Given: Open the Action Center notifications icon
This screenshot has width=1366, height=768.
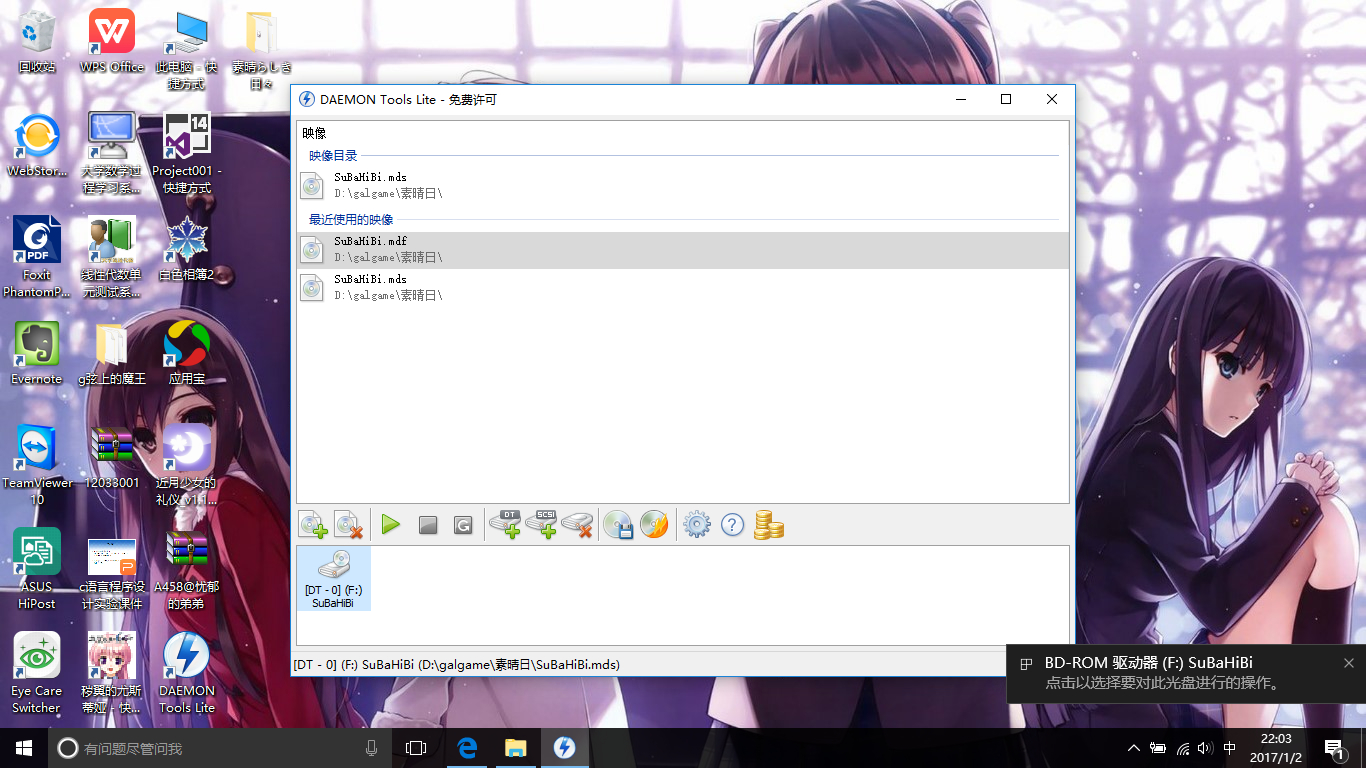Looking at the screenshot, I should pyautogui.click(x=1335, y=748).
